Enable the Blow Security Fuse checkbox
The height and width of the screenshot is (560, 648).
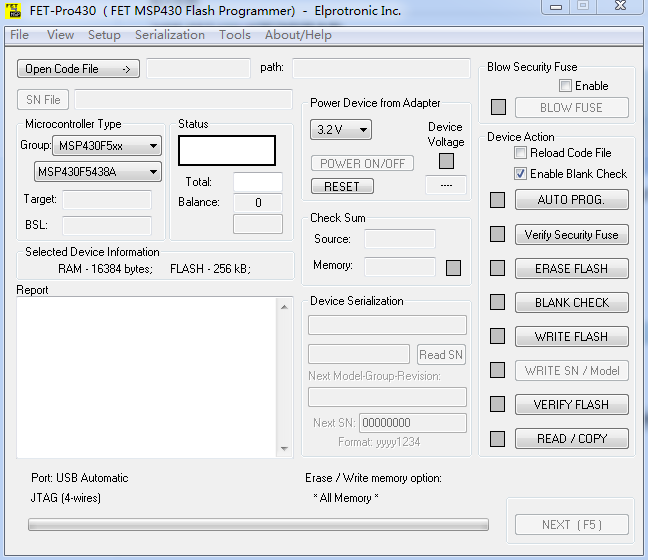pos(565,86)
